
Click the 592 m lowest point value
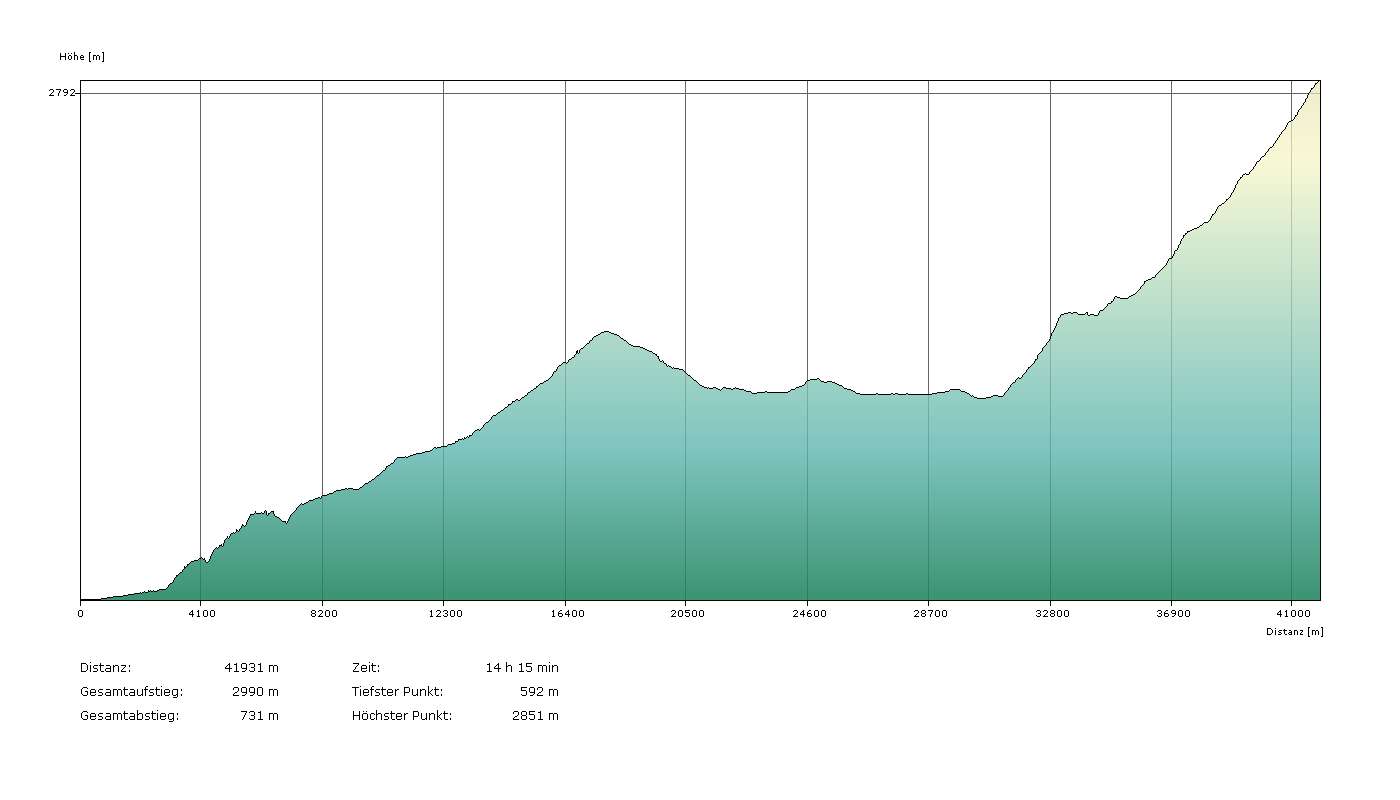tap(539, 692)
